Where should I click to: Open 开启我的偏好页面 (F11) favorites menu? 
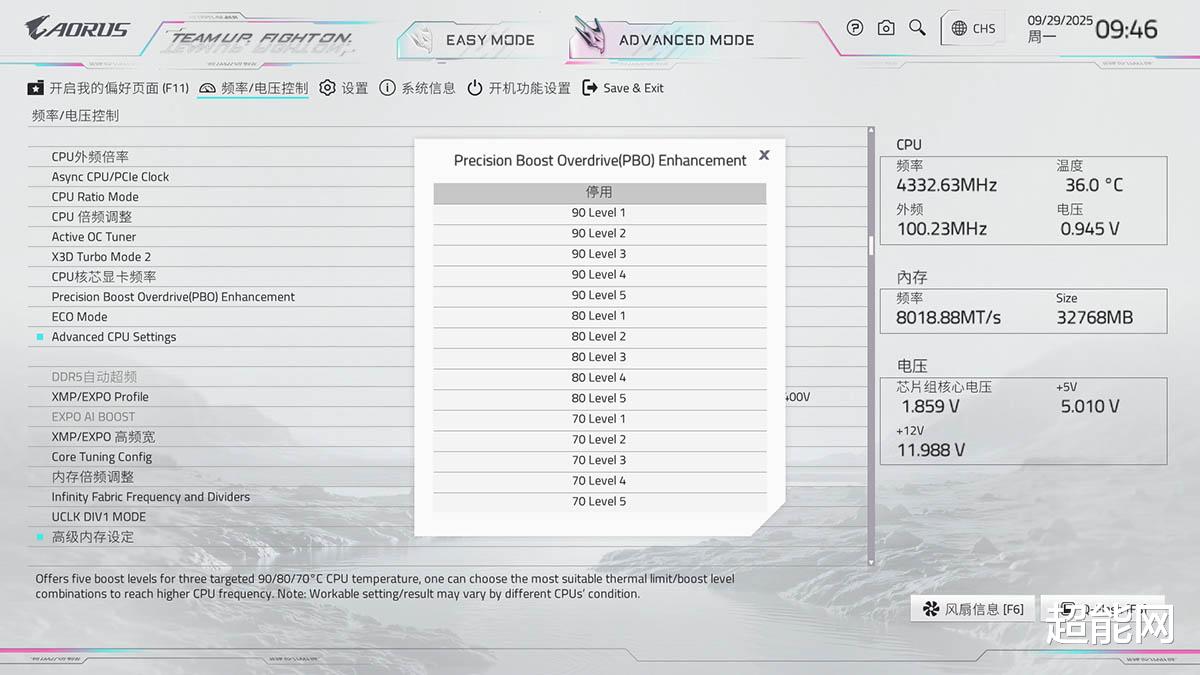click(x=108, y=88)
